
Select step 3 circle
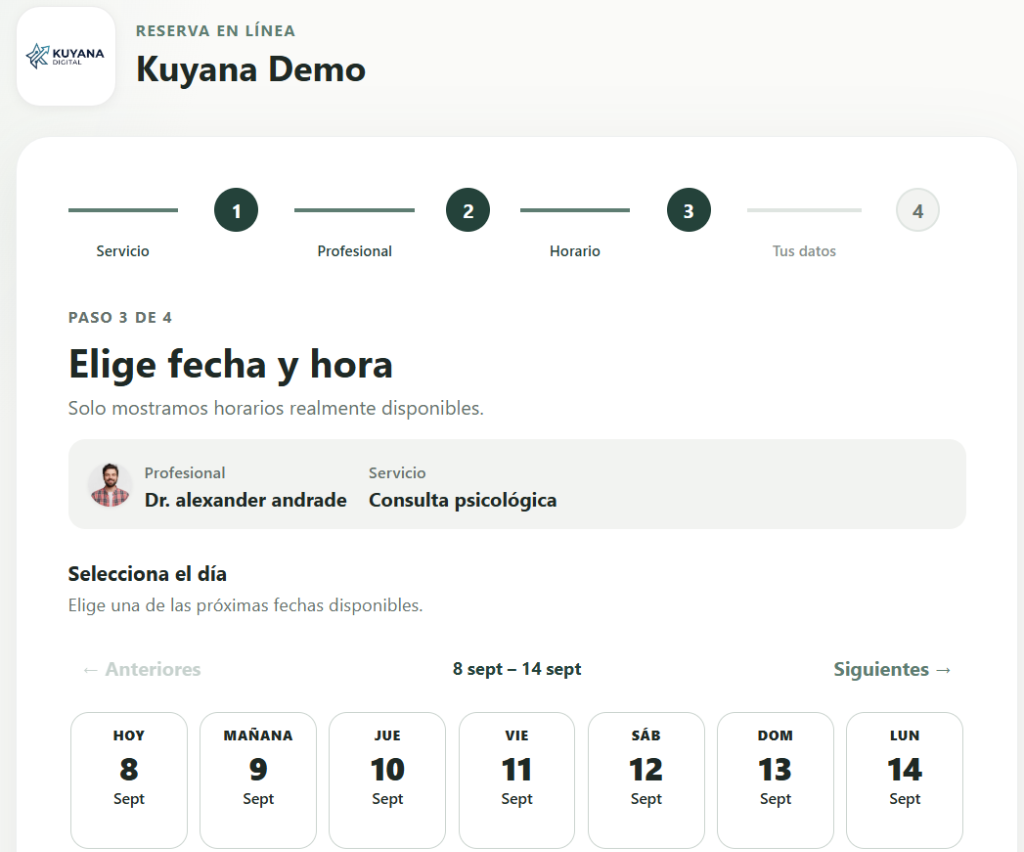coord(688,210)
